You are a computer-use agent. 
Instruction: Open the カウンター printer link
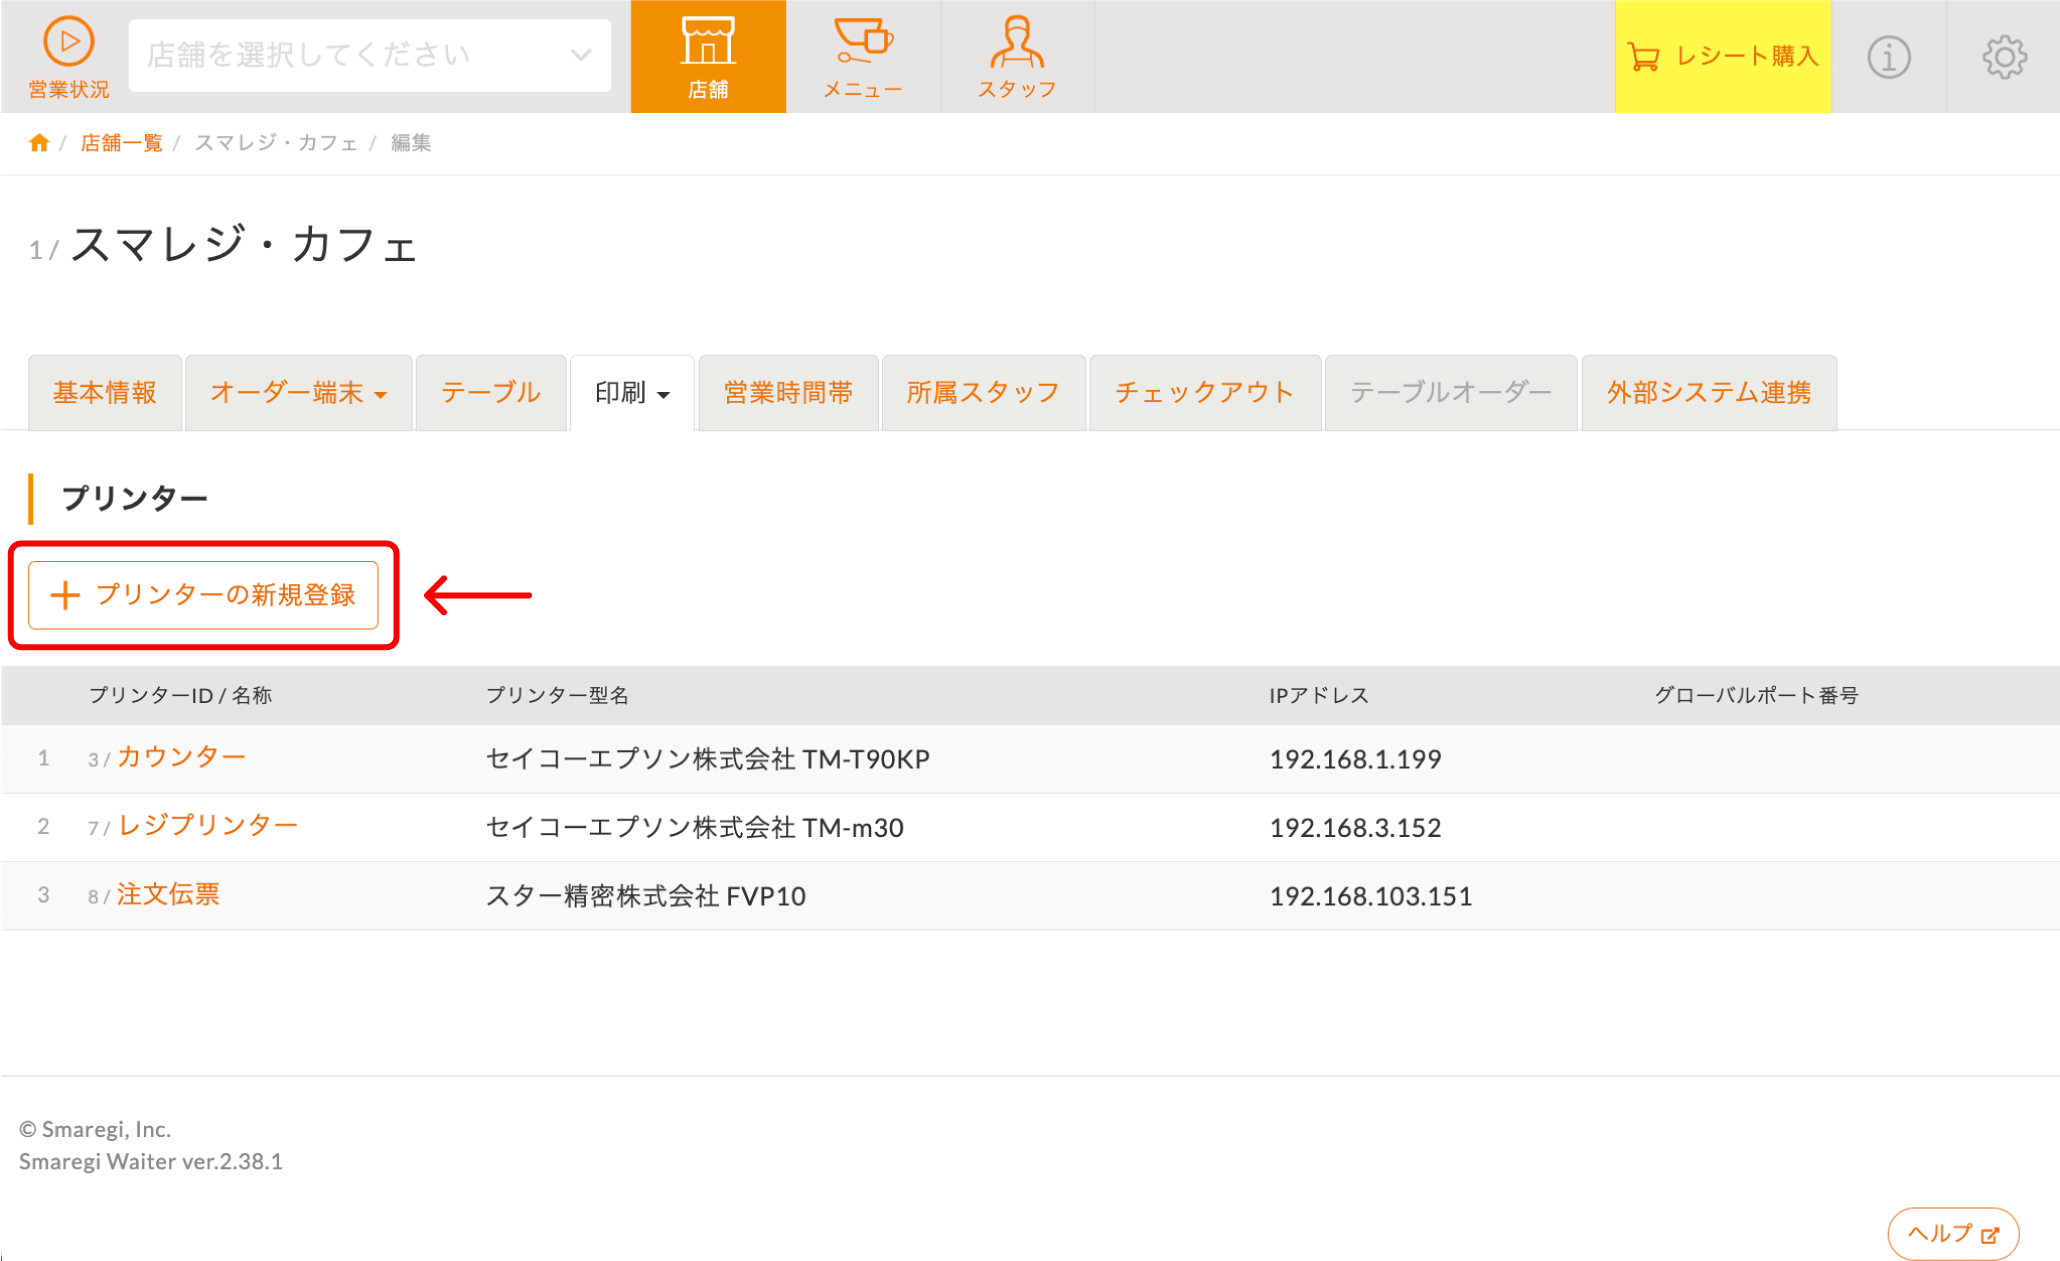pos(181,757)
